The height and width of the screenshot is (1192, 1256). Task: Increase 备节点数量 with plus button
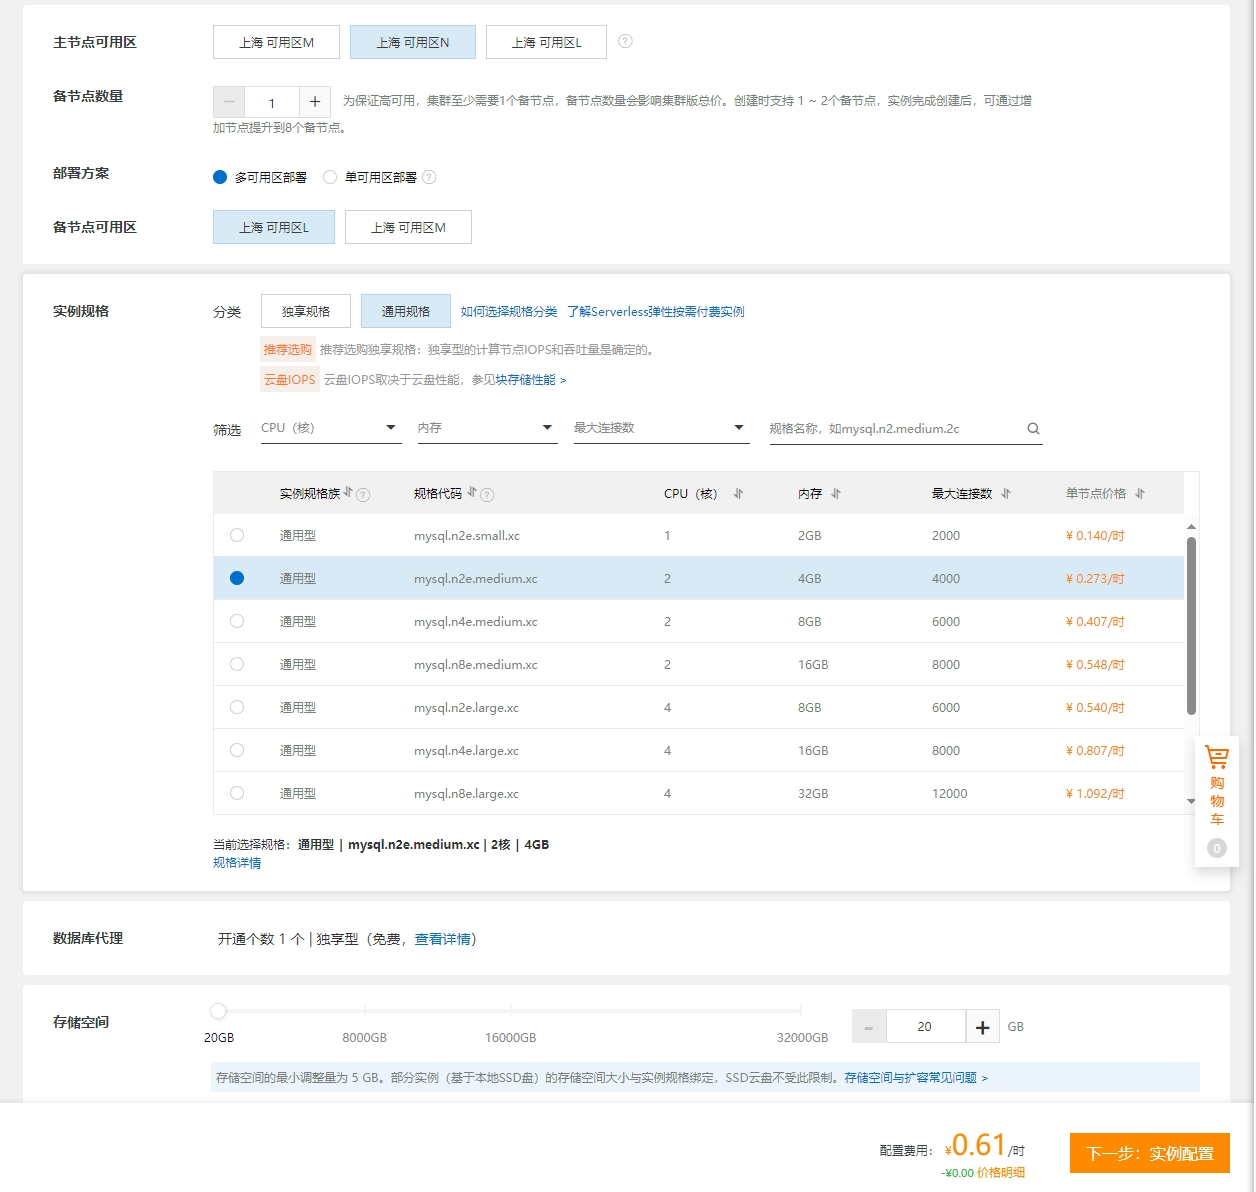click(x=315, y=102)
